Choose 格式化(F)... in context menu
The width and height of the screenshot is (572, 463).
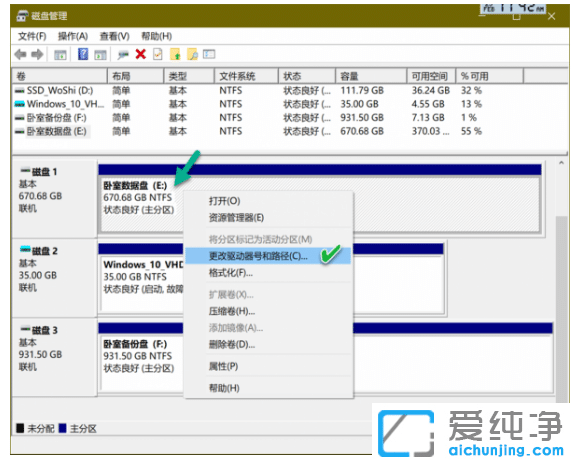pos(268,273)
